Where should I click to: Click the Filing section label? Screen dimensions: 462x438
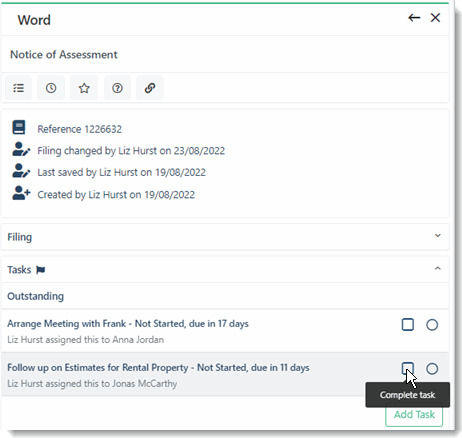[20, 237]
